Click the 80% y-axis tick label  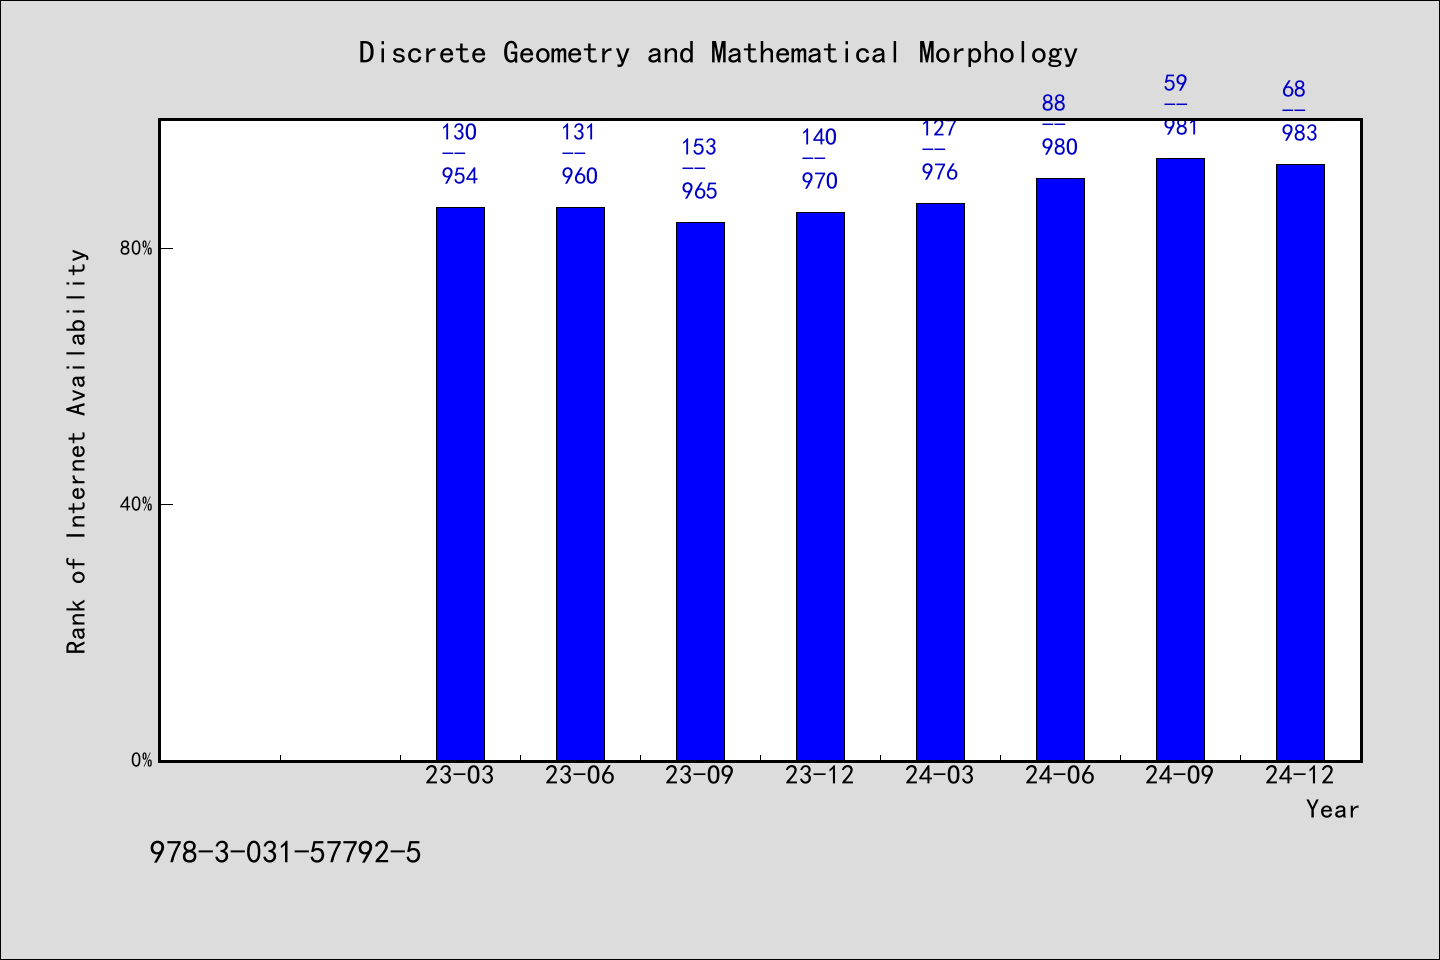click(136, 248)
